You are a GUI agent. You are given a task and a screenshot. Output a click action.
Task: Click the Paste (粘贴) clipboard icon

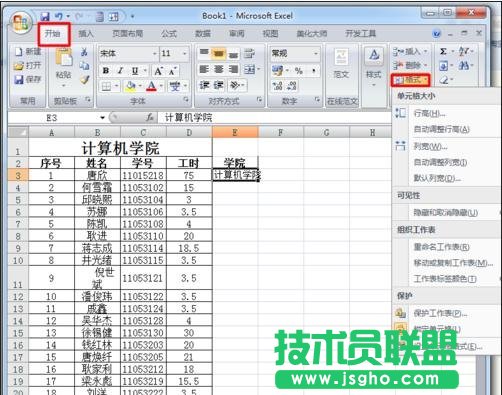[x=64, y=58]
